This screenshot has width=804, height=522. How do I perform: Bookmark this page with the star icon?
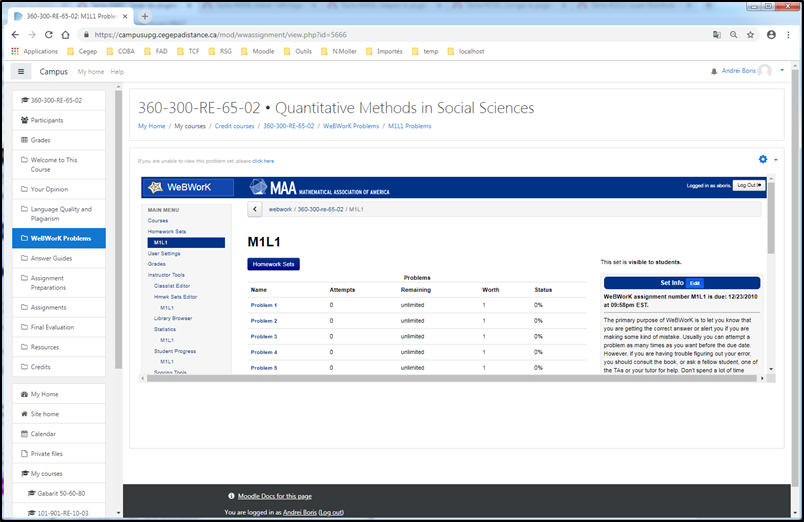pyautogui.click(x=749, y=34)
